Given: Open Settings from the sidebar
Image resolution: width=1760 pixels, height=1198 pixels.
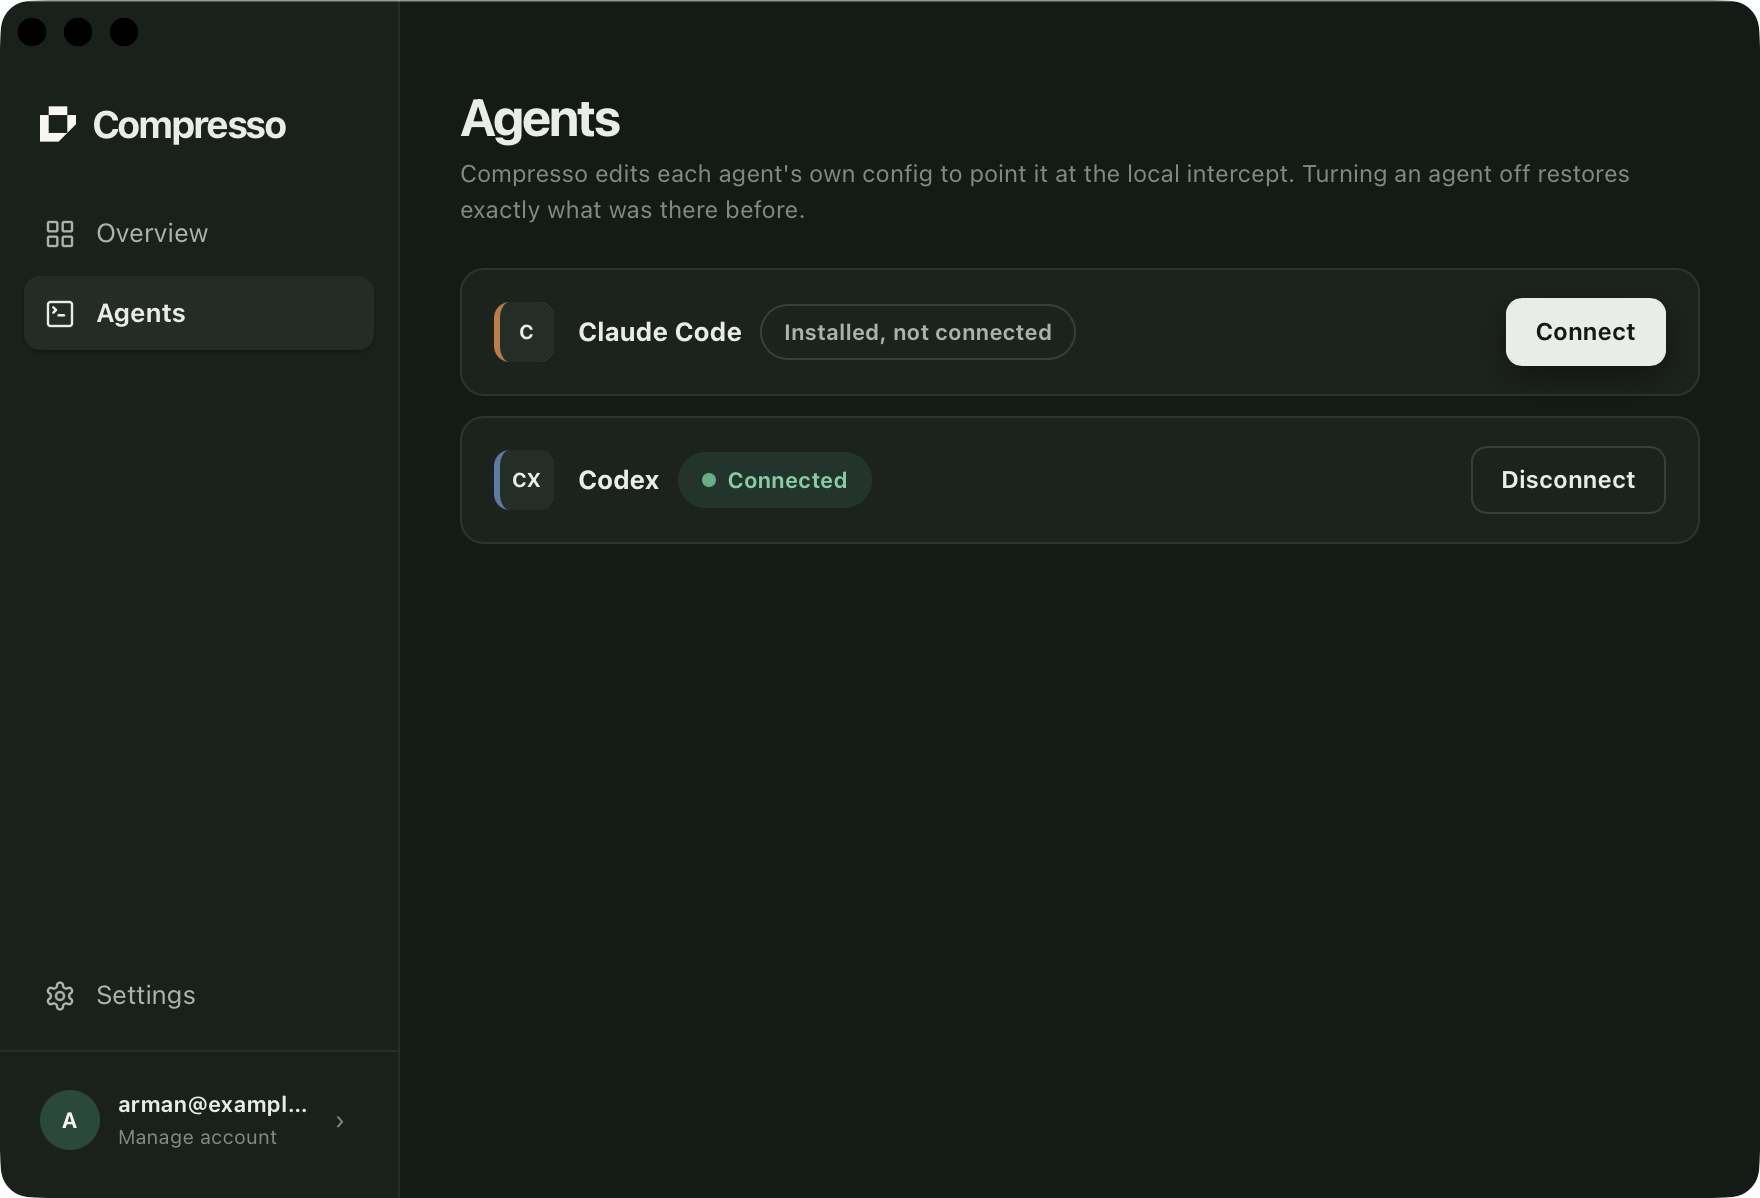Looking at the screenshot, I should 199,995.
